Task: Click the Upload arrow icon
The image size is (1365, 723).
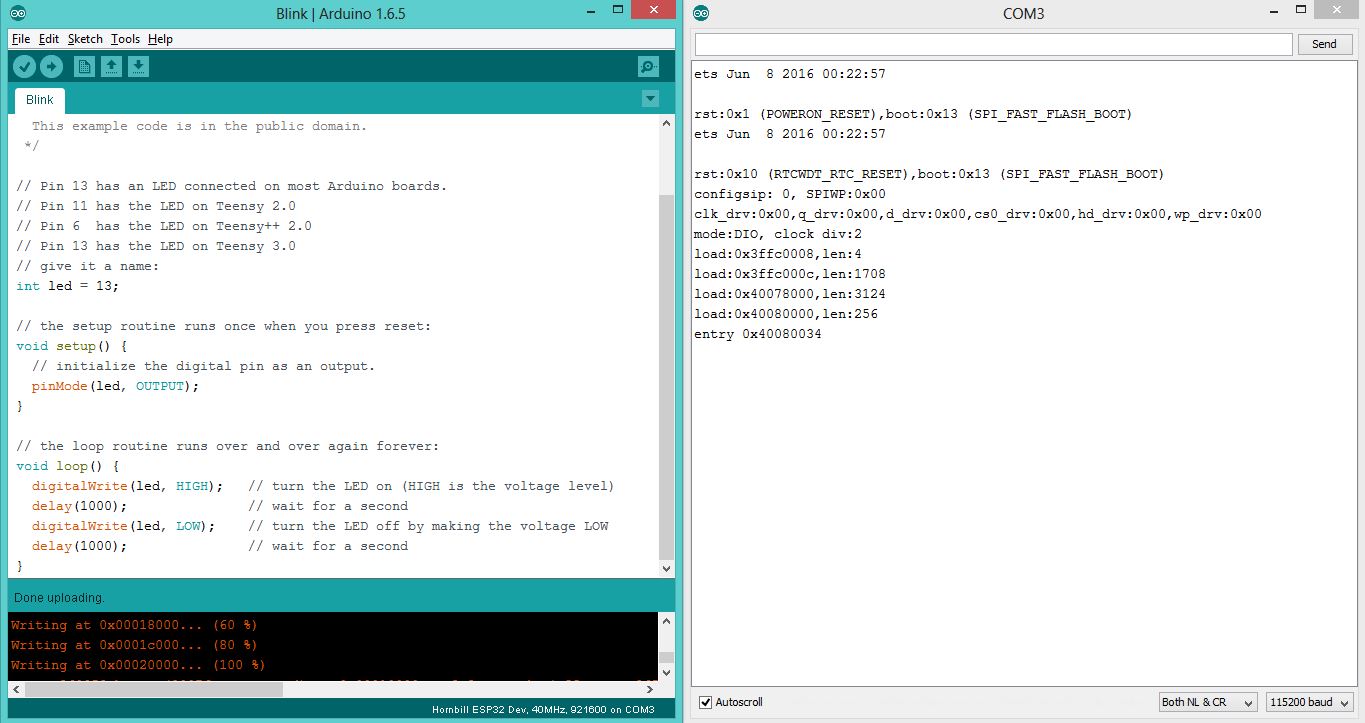Action: (x=51, y=67)
